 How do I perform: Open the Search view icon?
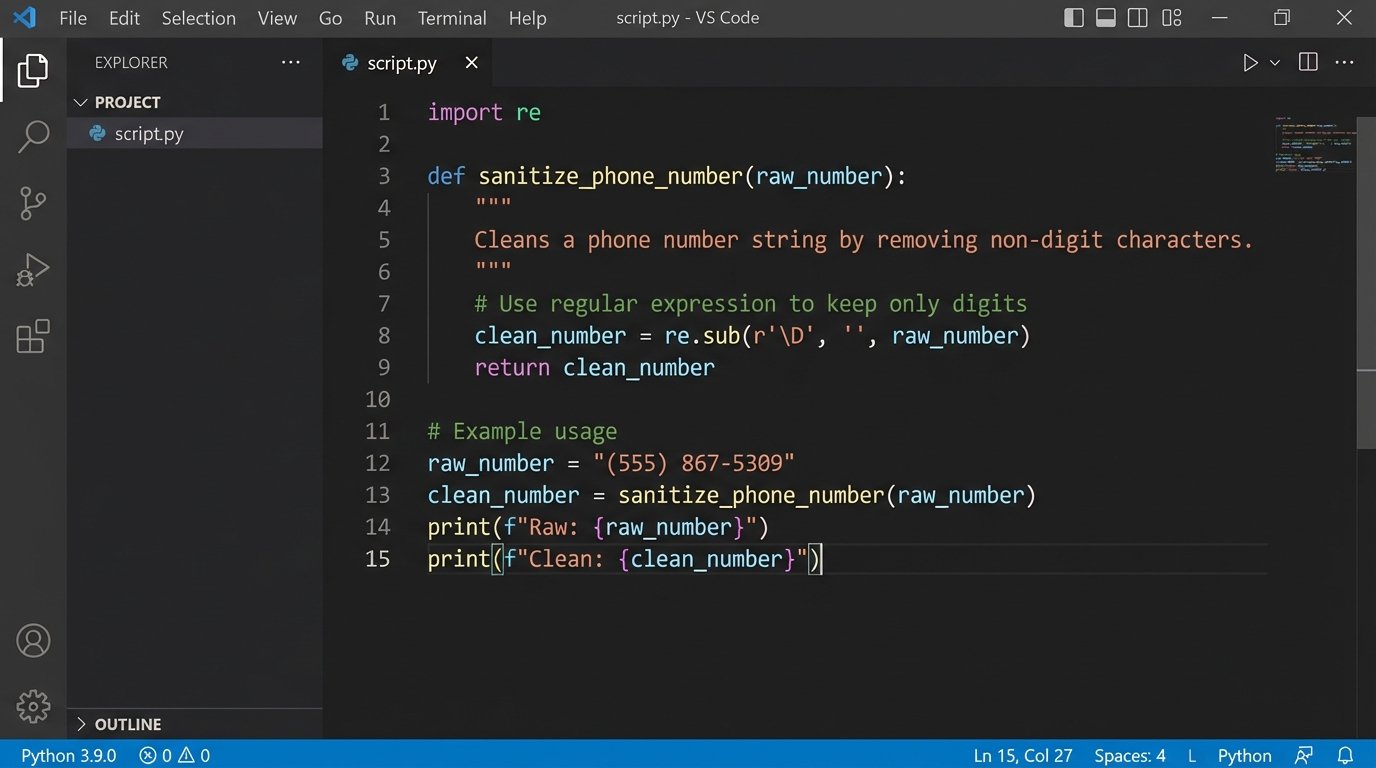pyautogui.click(x=33, y=137)
